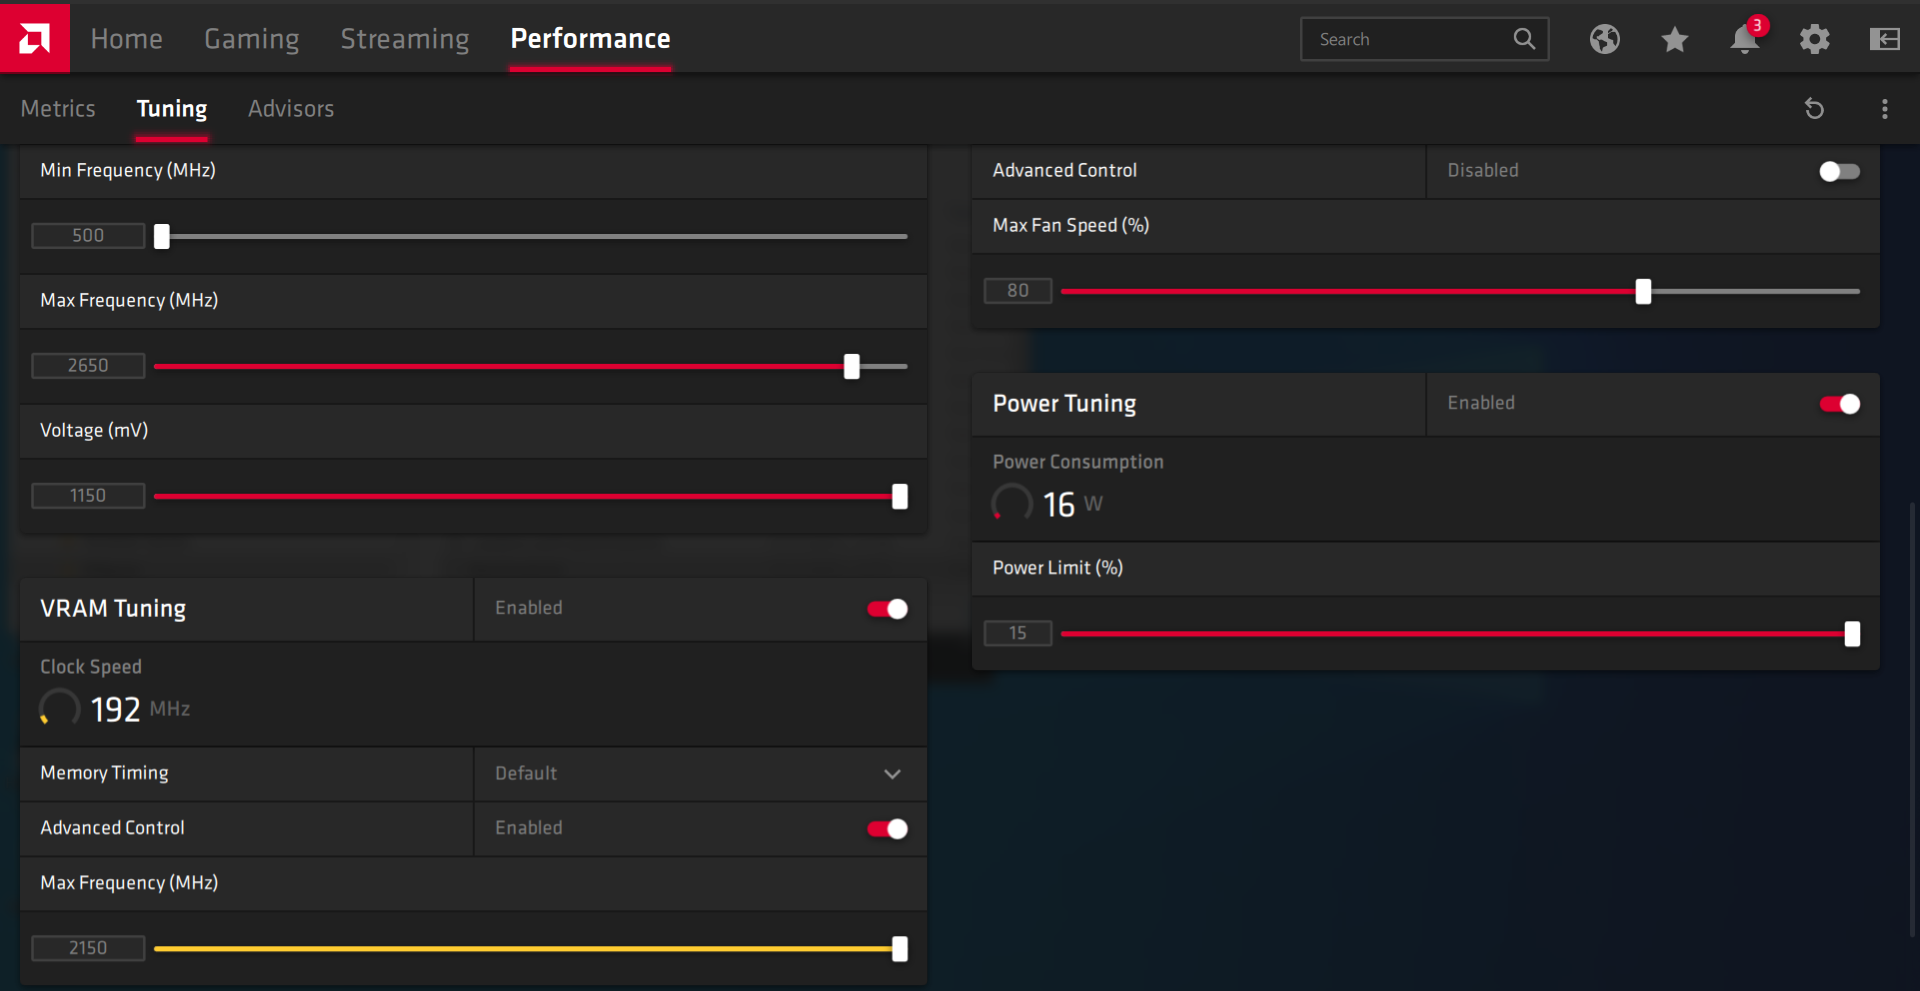This screenshot has width=1920, height=991.
Task: Disable the VRAM Tuning switch
Action: pyautogui.click(x=887, y=609)
